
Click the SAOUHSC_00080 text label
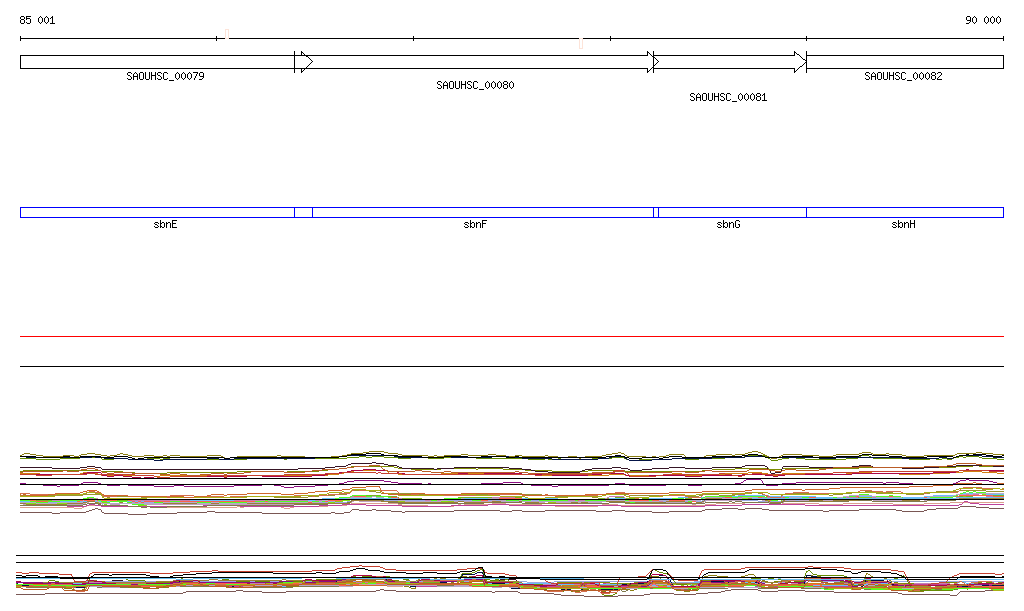pyautogui.click(x=475, y=86)
